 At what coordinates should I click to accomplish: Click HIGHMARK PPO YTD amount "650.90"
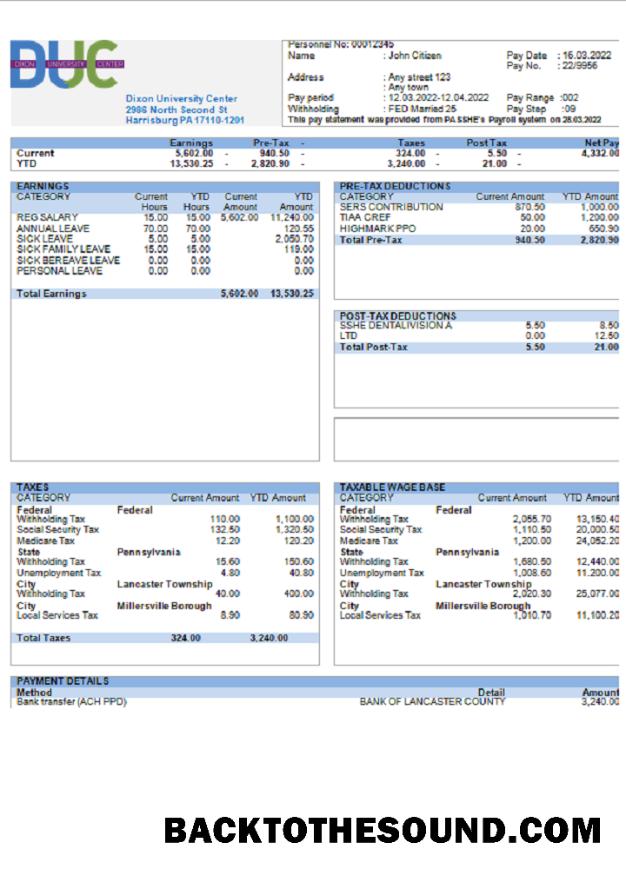[604, 228]
